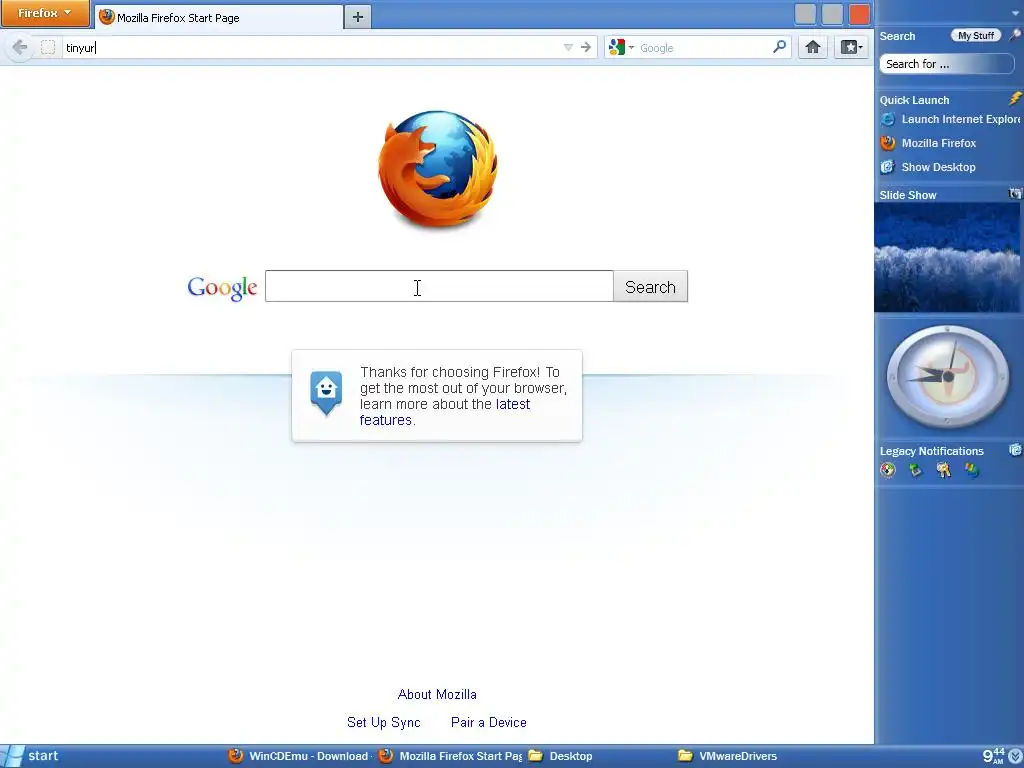The width and height of the screenshot is (1024, 768).
Task: Open a new tab with the plus button
Action: [357, 18]
